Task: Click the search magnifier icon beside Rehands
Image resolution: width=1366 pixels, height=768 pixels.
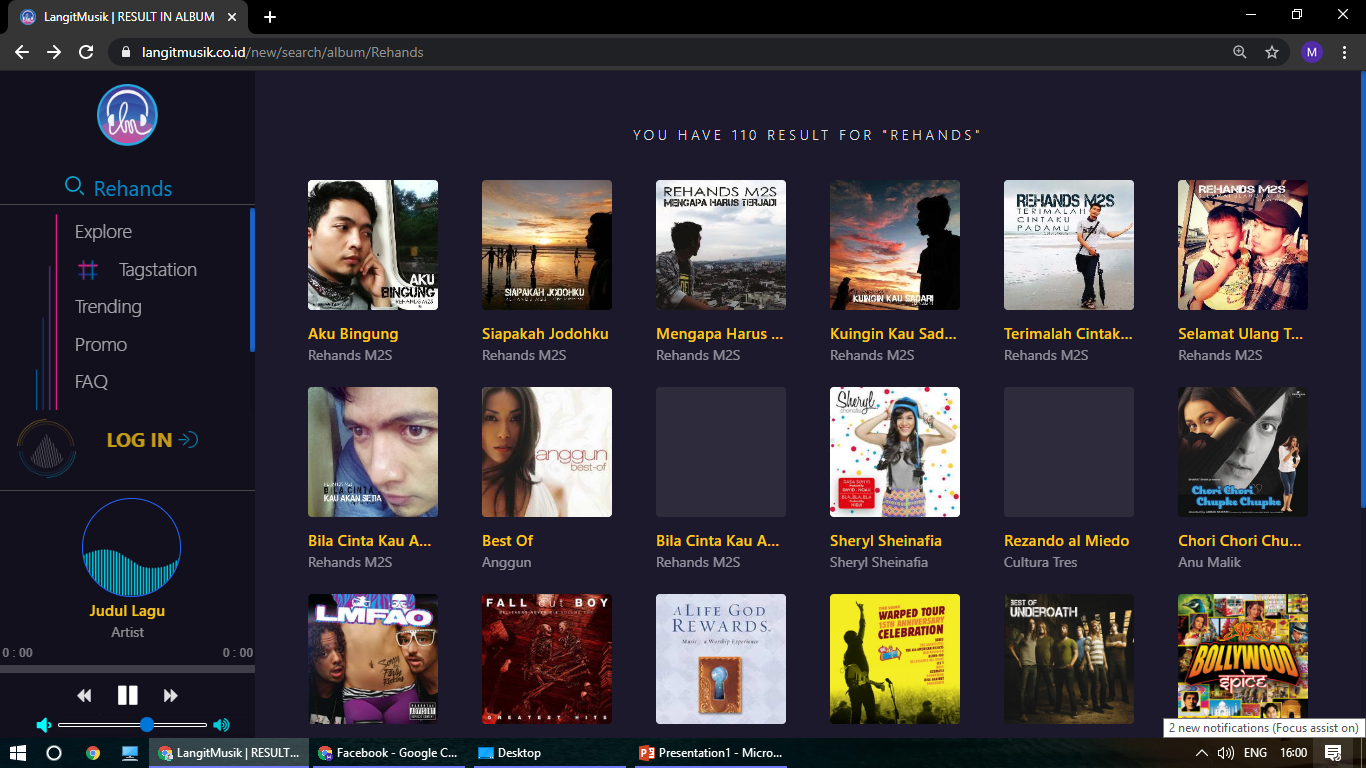Action: click(x=74, y=186)
